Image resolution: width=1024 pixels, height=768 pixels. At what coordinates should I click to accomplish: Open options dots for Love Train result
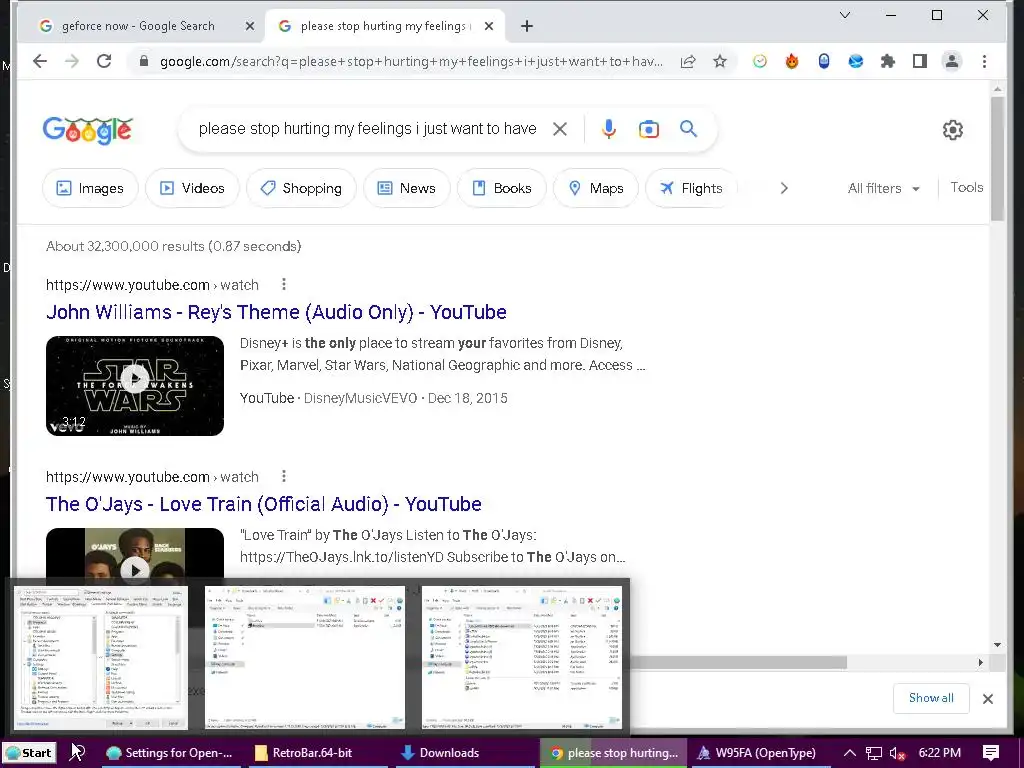pos(283,476)
